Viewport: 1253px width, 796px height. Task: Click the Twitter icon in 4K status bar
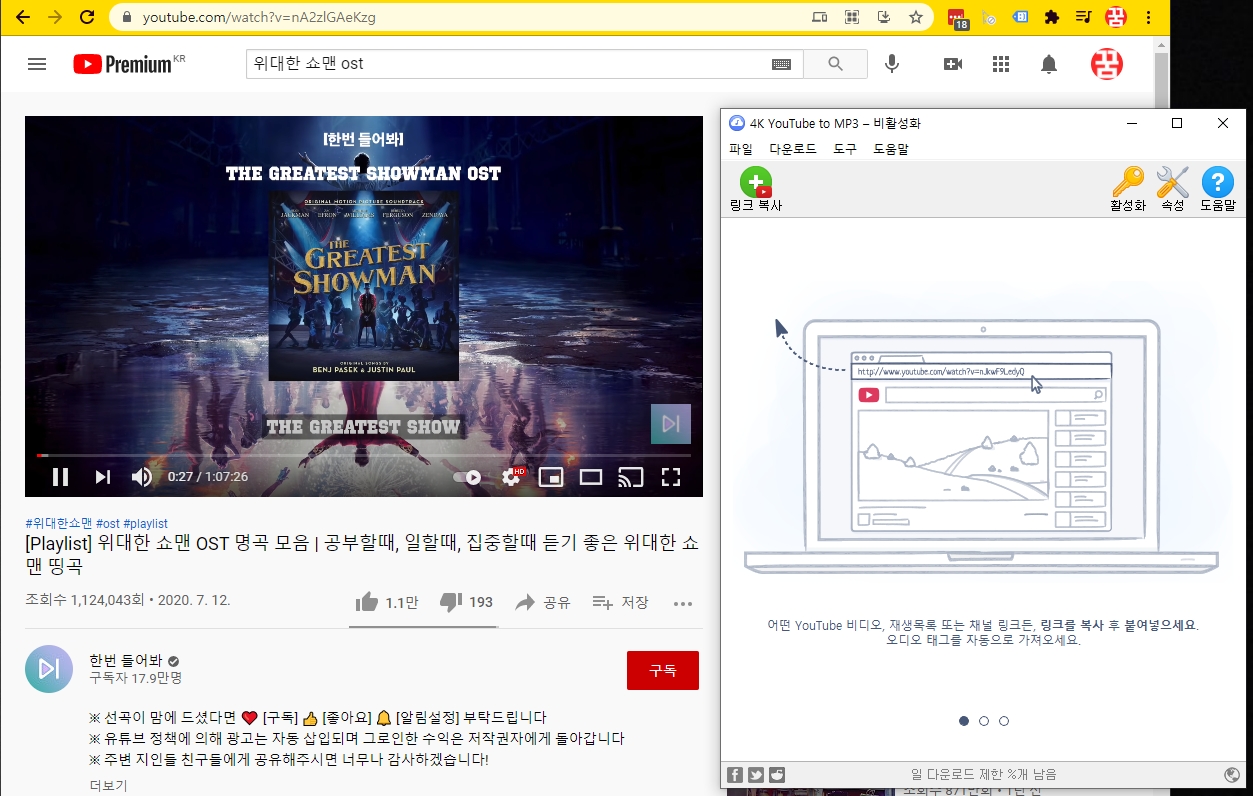(756, 775)
